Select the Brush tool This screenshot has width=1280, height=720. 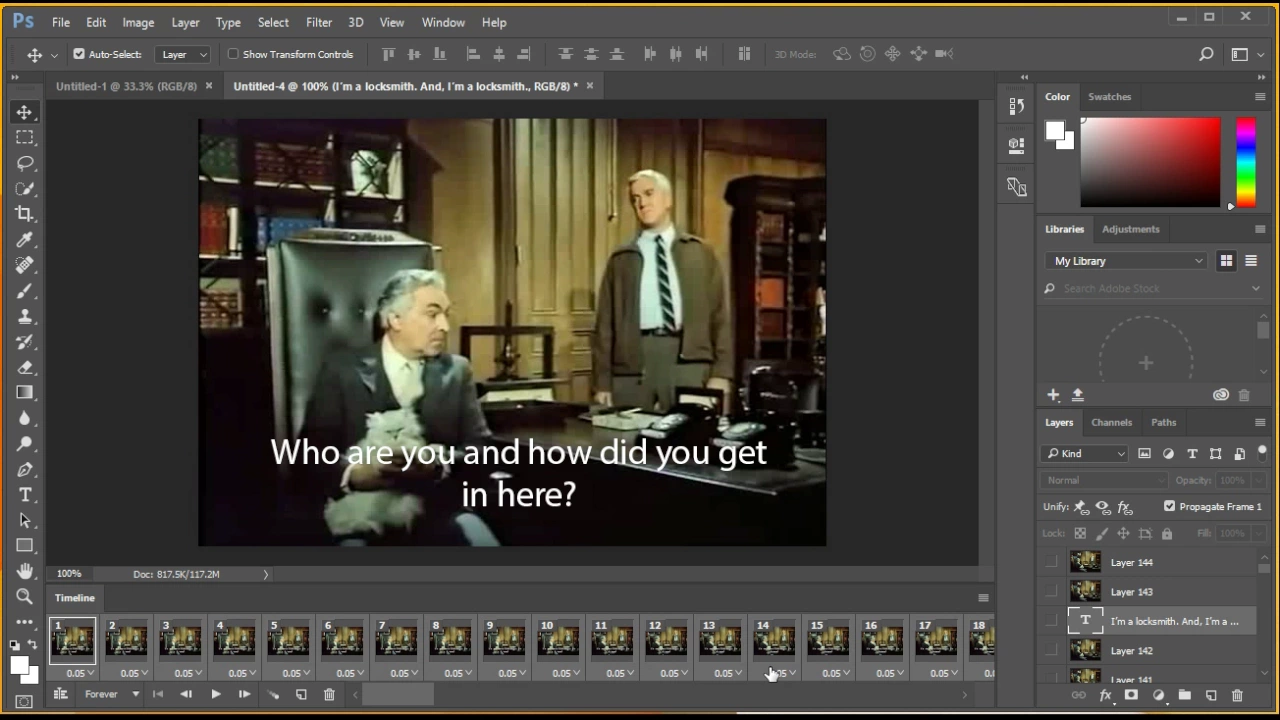(25, 290)
